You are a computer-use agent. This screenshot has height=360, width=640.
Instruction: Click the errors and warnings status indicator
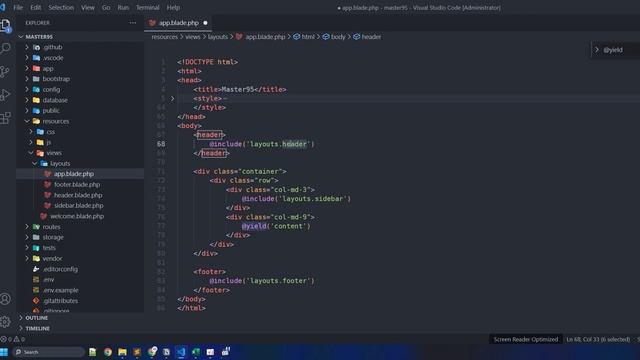click(x=13, y=339)
